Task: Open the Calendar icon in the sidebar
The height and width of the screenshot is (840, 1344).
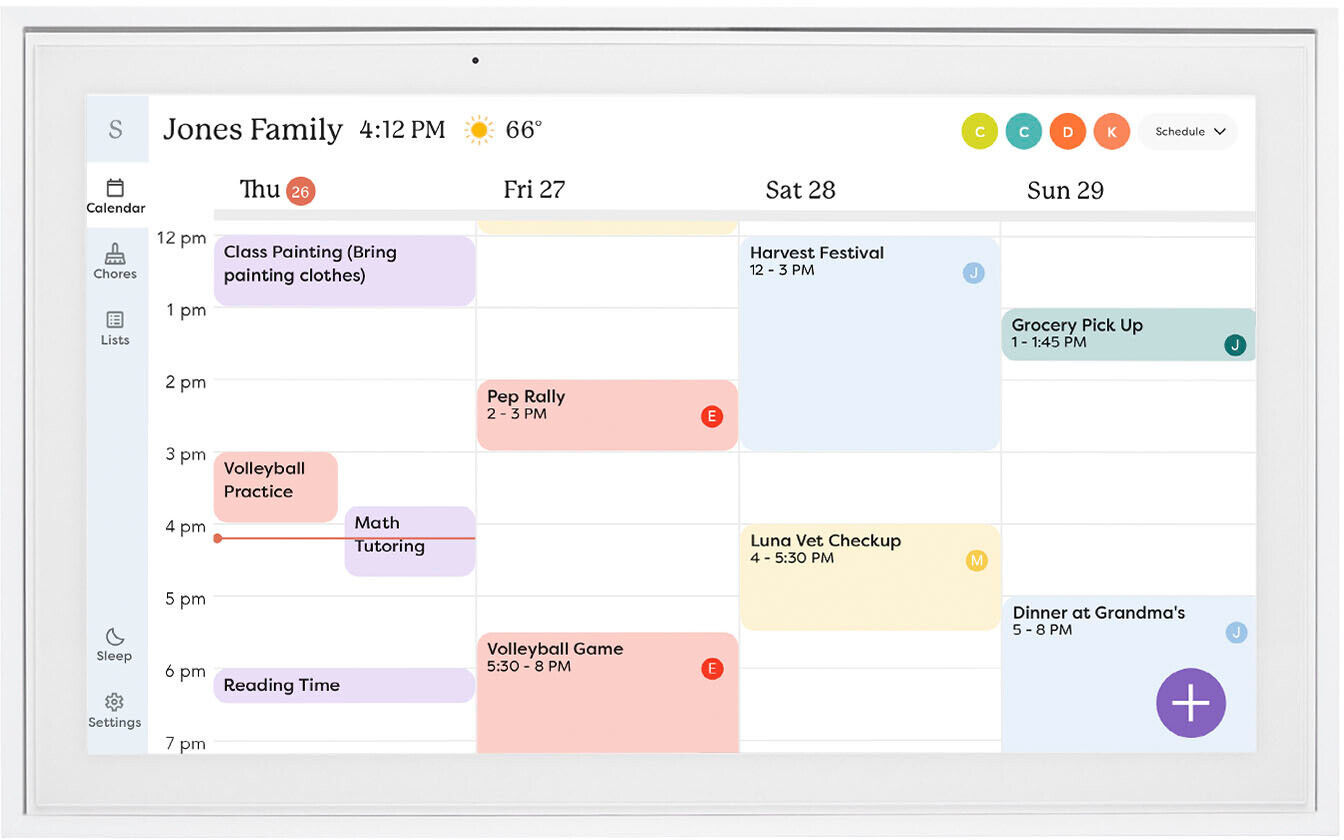Action: (x=116, y=192)
